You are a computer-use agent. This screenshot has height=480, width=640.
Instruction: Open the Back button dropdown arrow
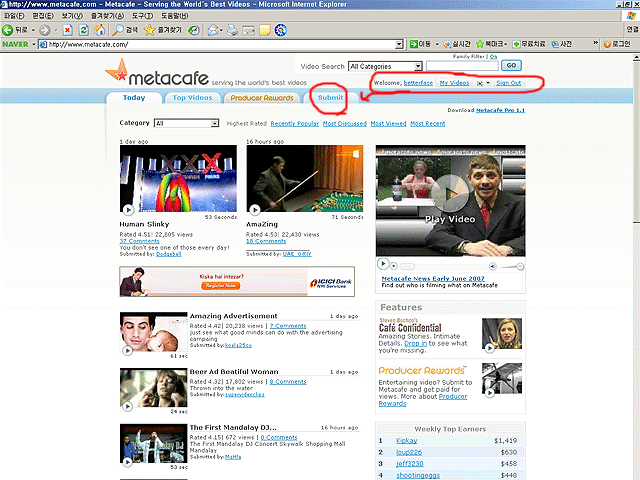tap(33, 30)
